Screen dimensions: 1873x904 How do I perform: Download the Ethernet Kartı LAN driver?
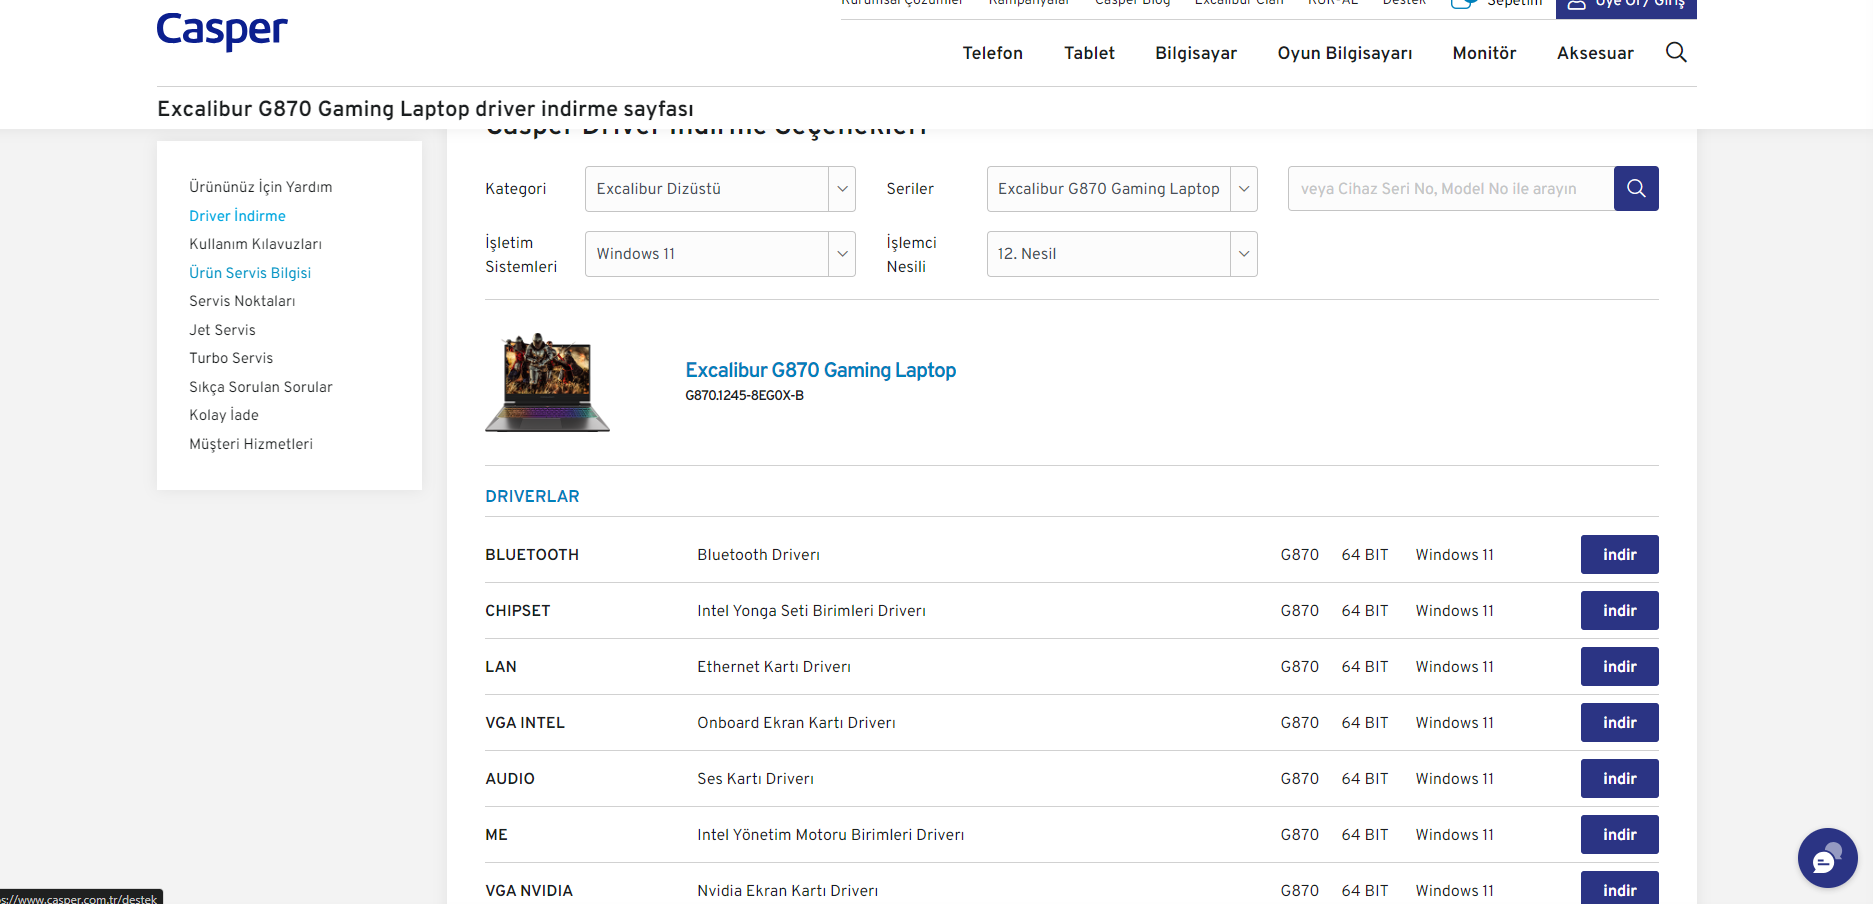1620,667
